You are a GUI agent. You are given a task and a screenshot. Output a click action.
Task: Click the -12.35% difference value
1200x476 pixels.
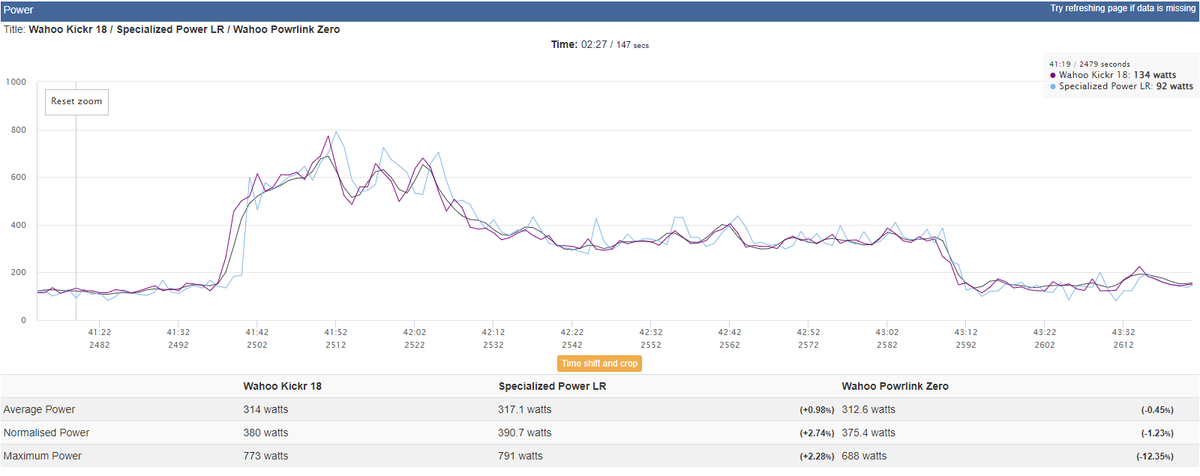click(x=1157, y=457)
